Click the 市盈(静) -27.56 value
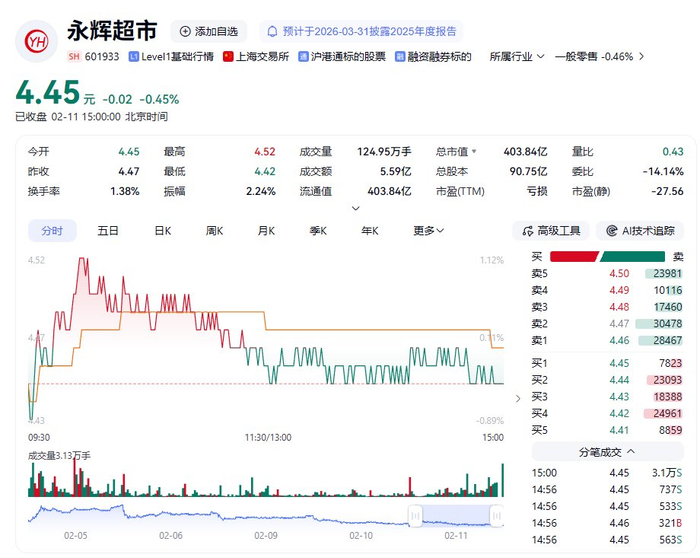Screen dimensions: 700x558 (x=667, y=192)
